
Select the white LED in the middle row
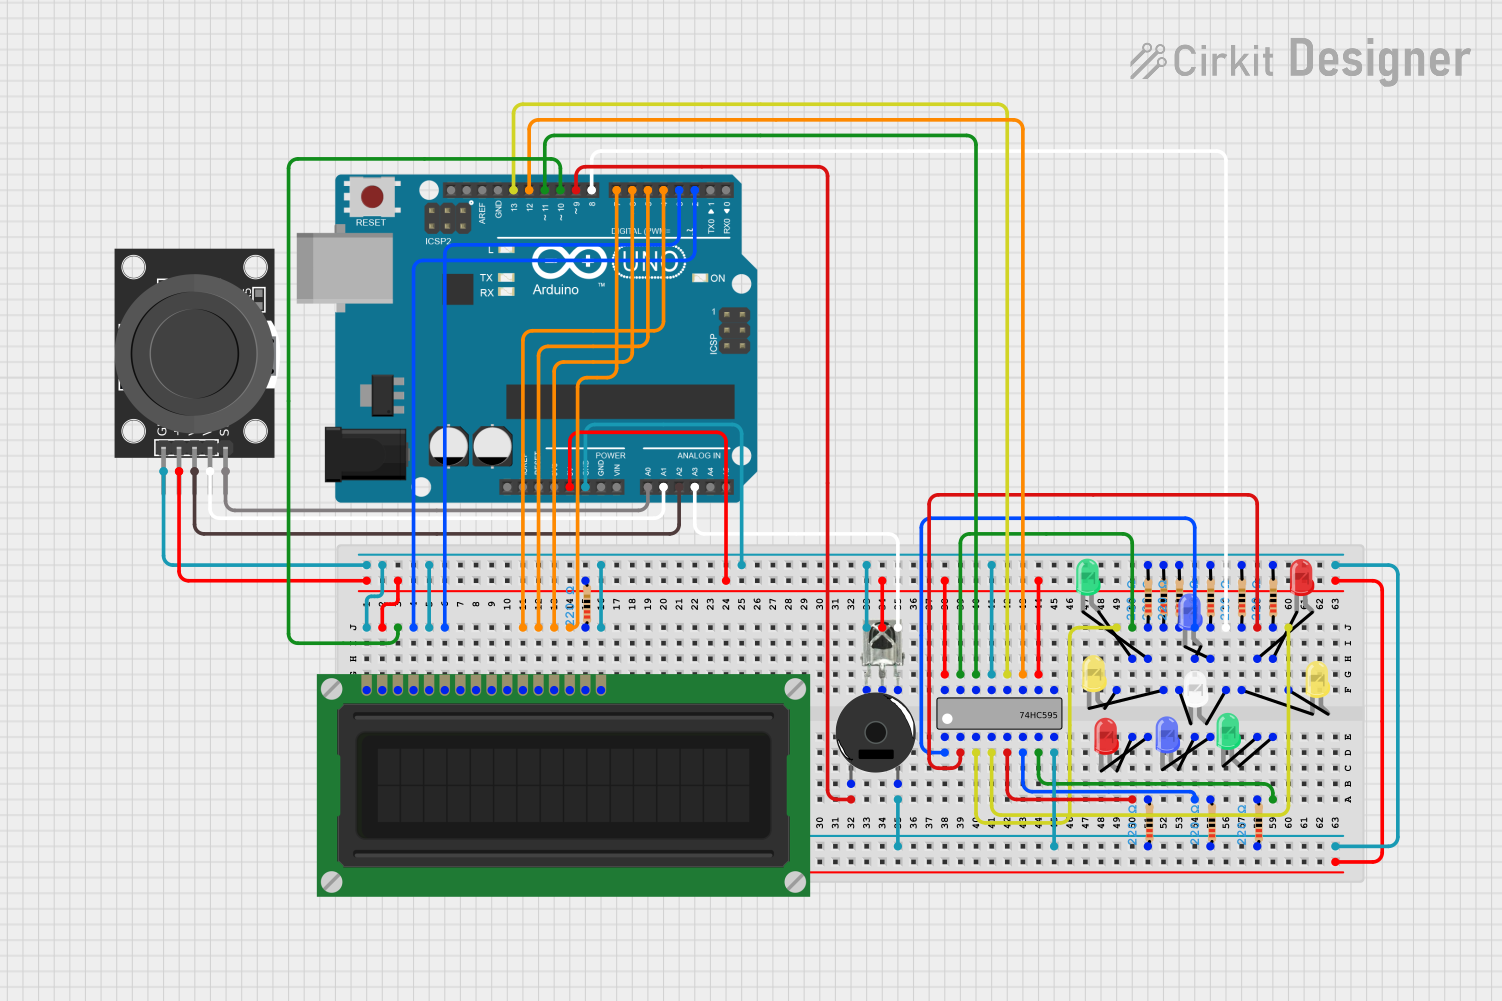point(1196,685)
